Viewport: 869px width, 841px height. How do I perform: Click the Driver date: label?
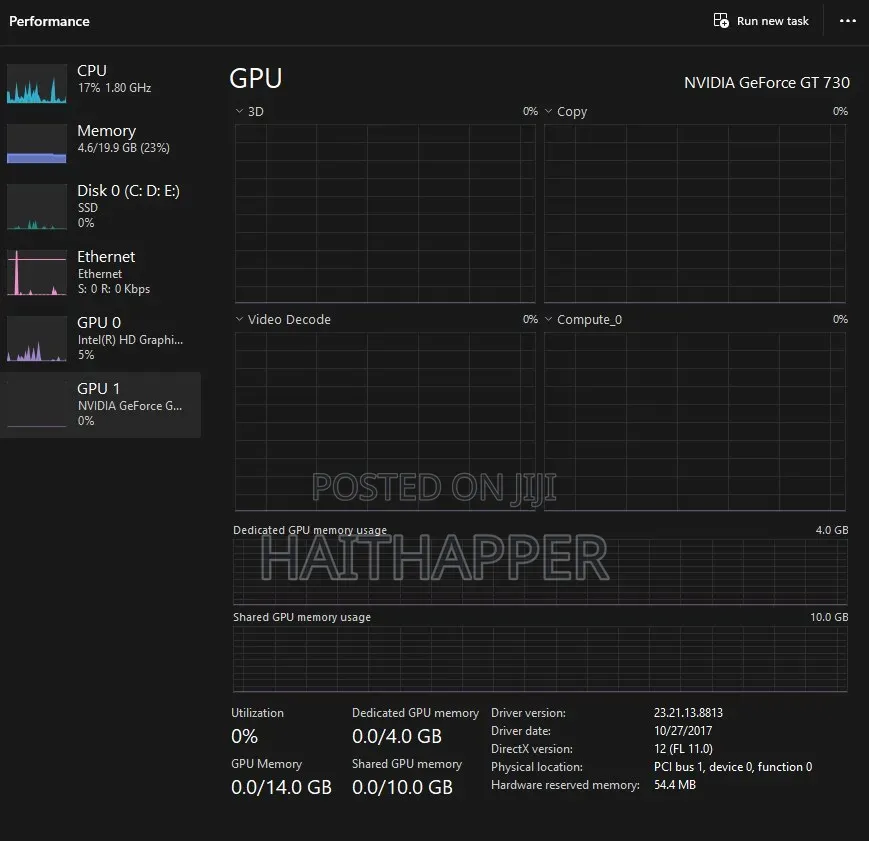tap(521, 731)
